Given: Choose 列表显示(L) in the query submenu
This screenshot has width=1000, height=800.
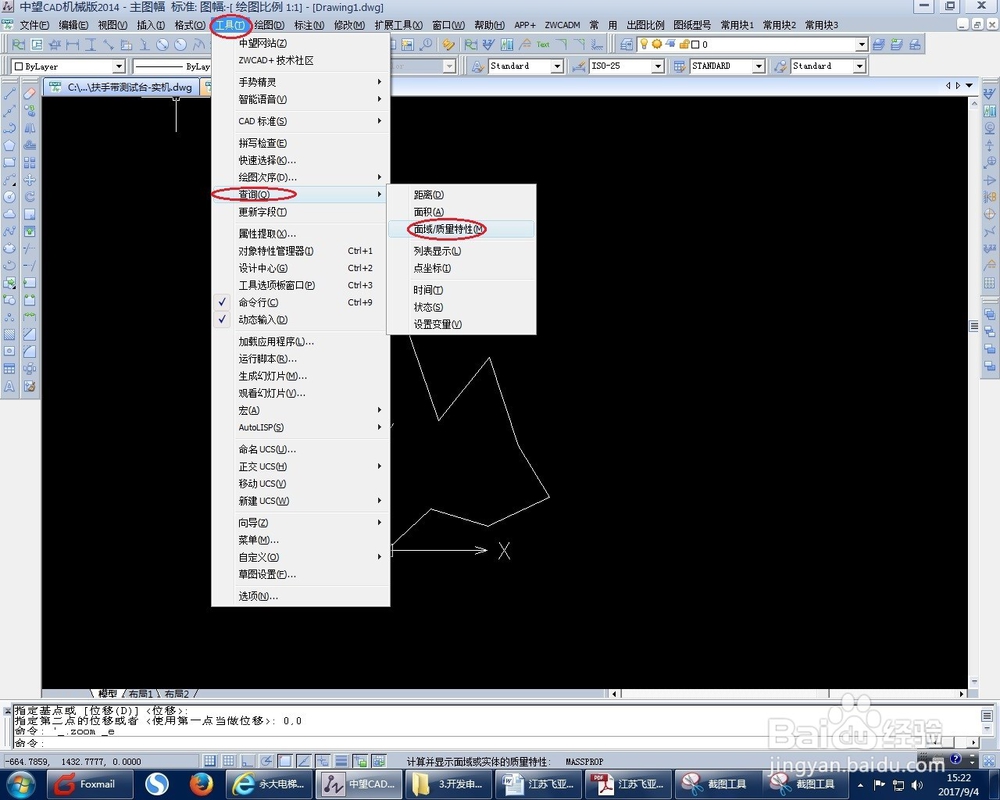Looking at the screenshot, I should (x=461, y=251).
